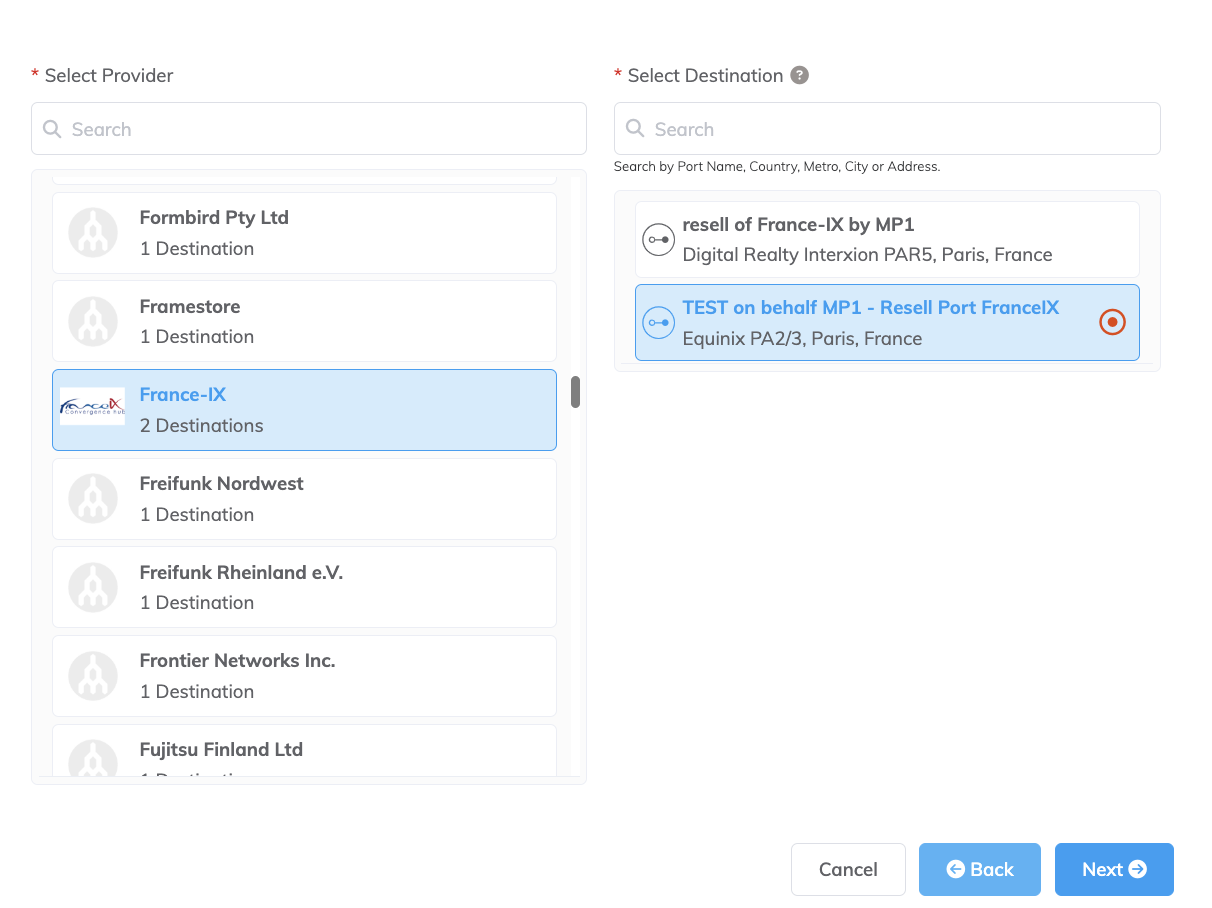
Task: Go Back to the previous step
Action: click(979, 869)
